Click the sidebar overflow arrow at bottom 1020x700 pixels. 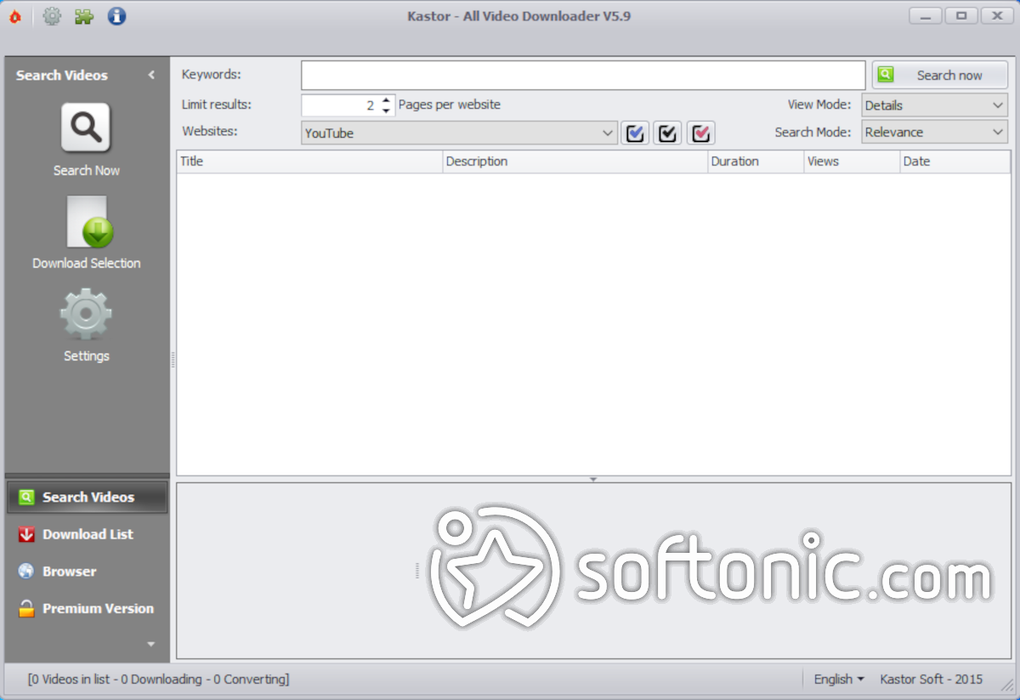coord(151,644)
